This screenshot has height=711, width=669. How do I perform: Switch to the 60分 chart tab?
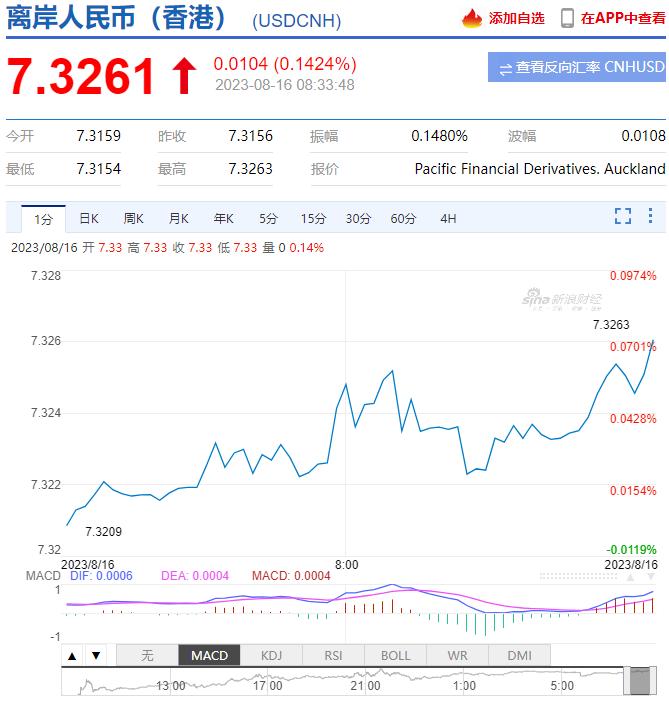[403, 219]
